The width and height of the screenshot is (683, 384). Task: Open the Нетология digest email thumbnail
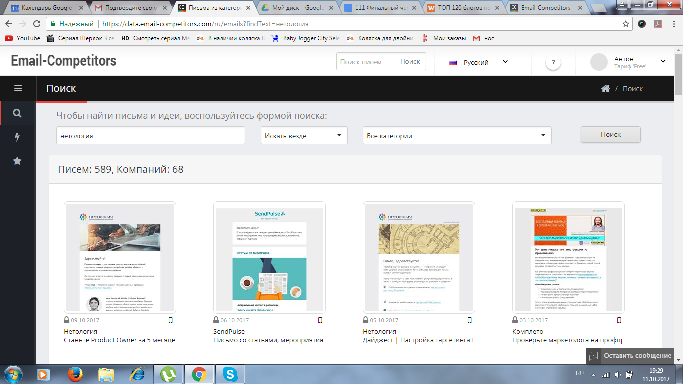419,257
